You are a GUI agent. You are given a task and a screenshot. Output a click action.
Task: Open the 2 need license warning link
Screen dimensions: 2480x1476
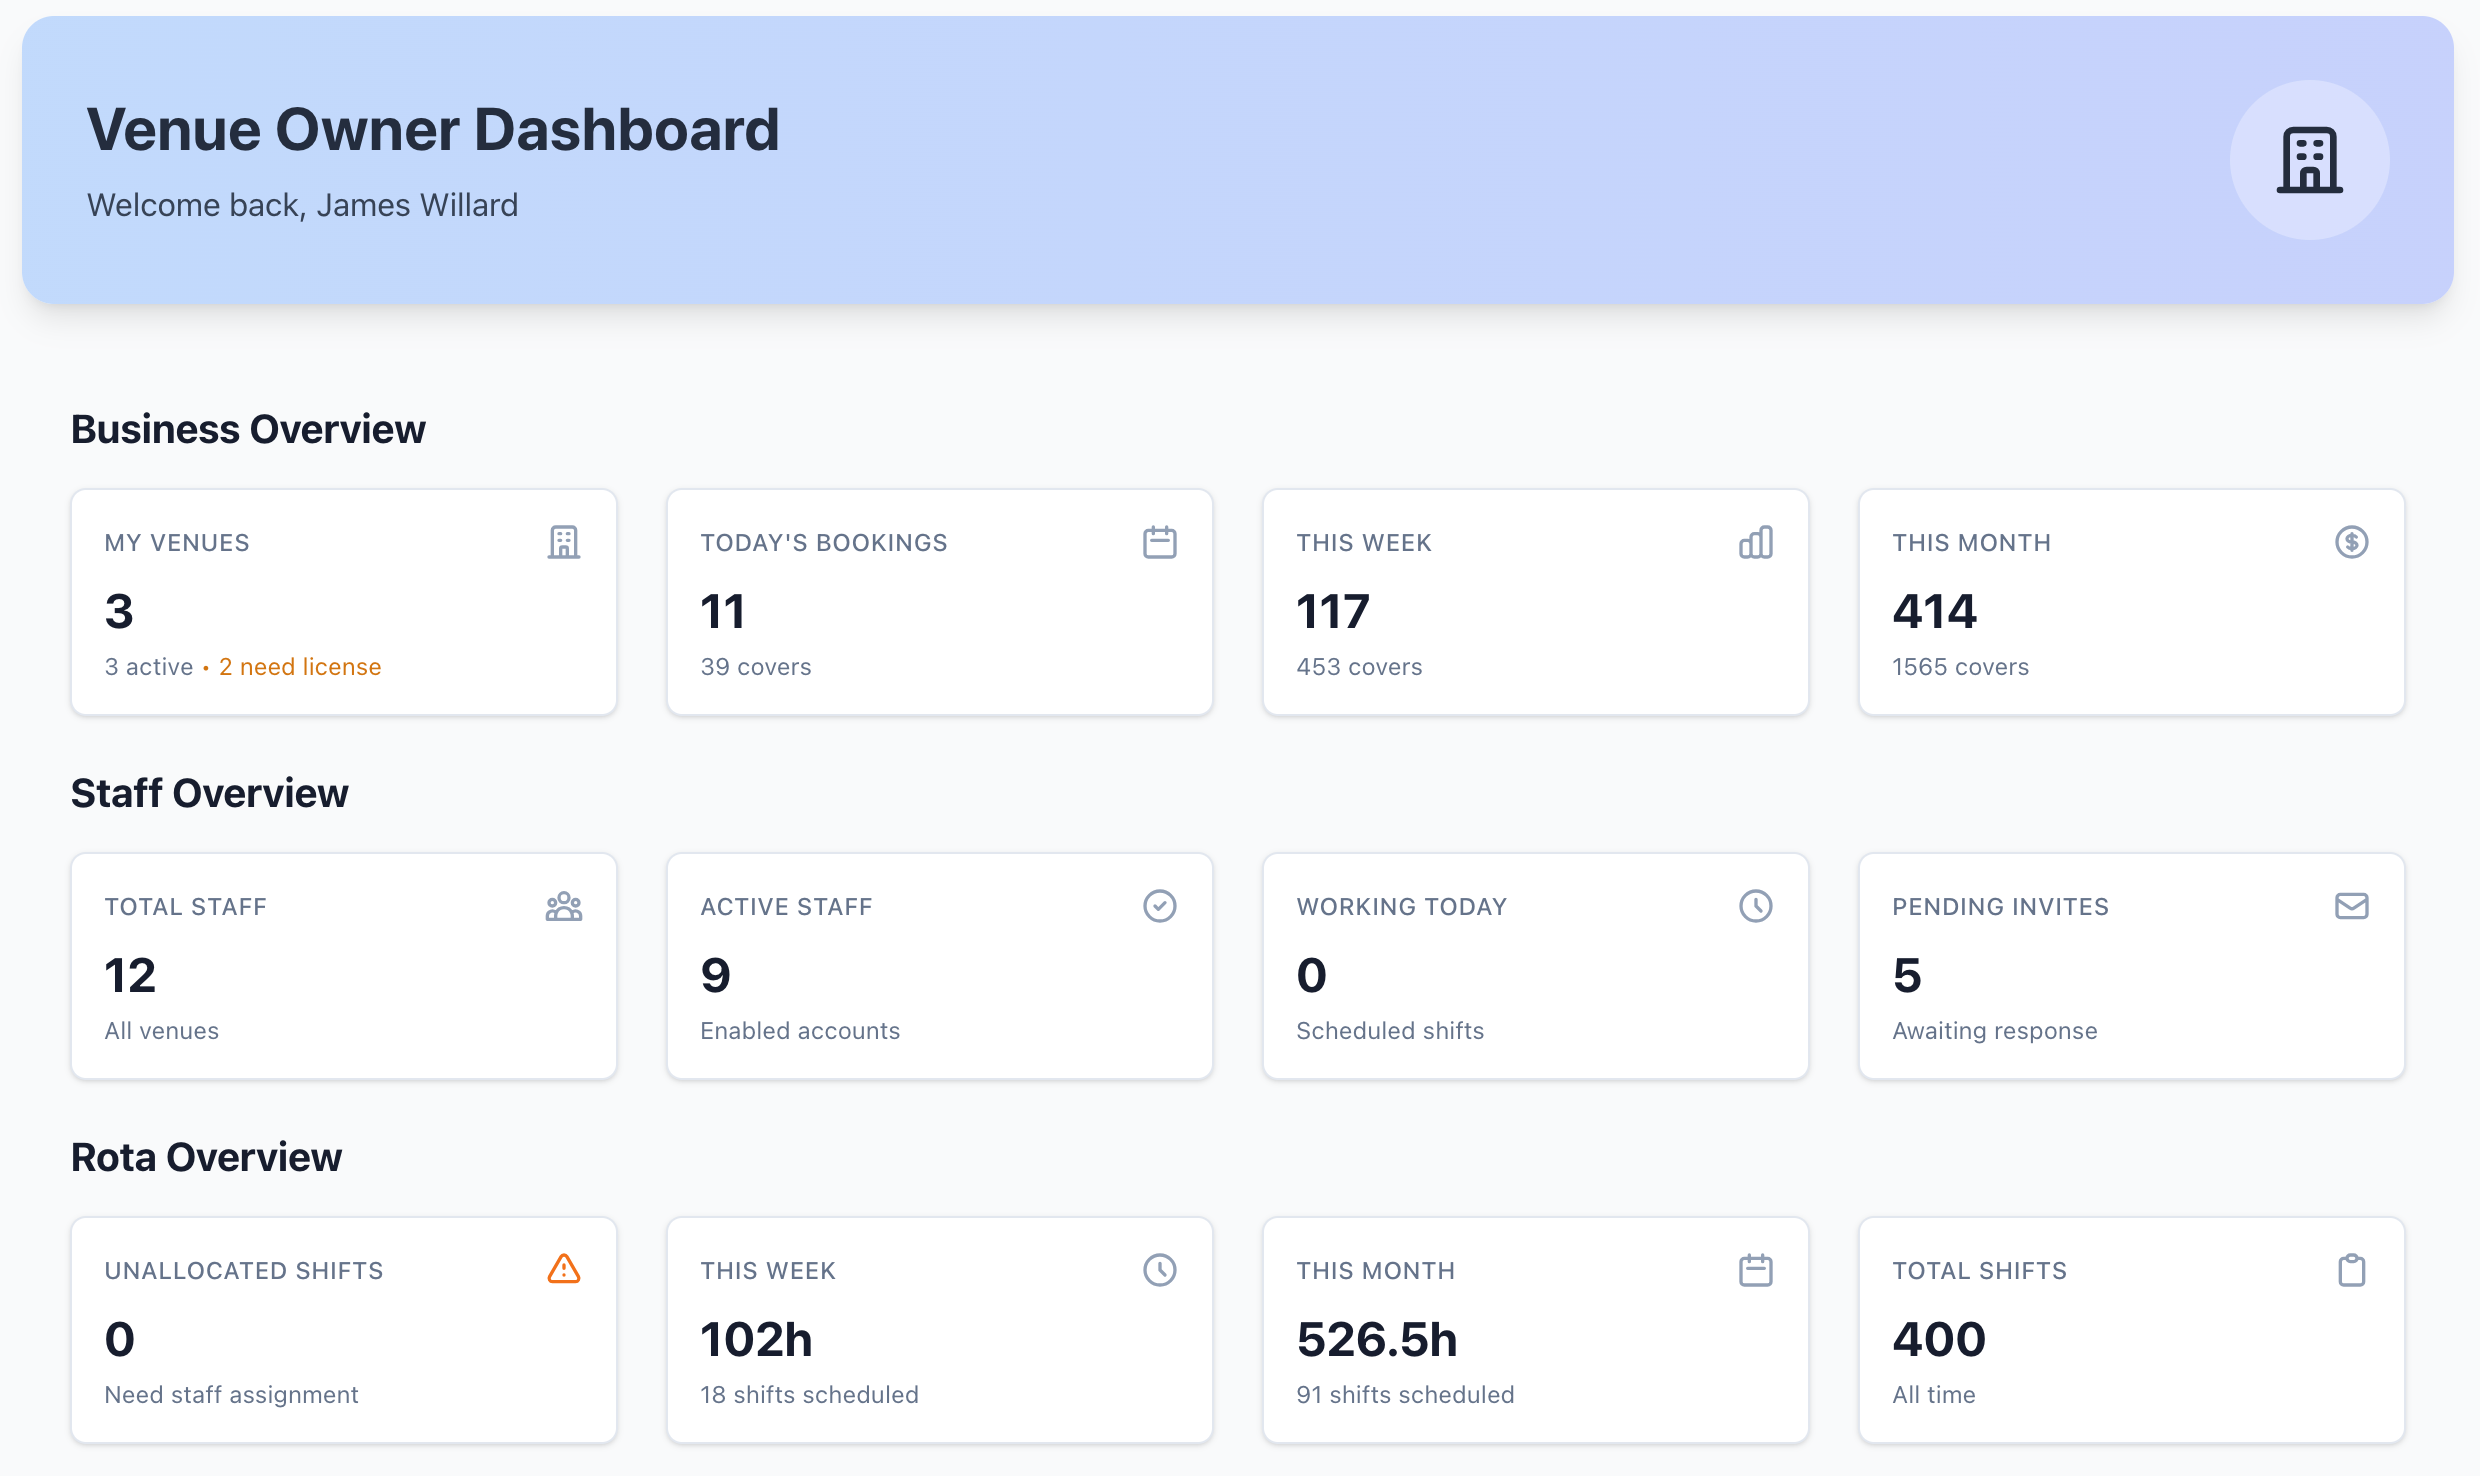pos(300,666)
